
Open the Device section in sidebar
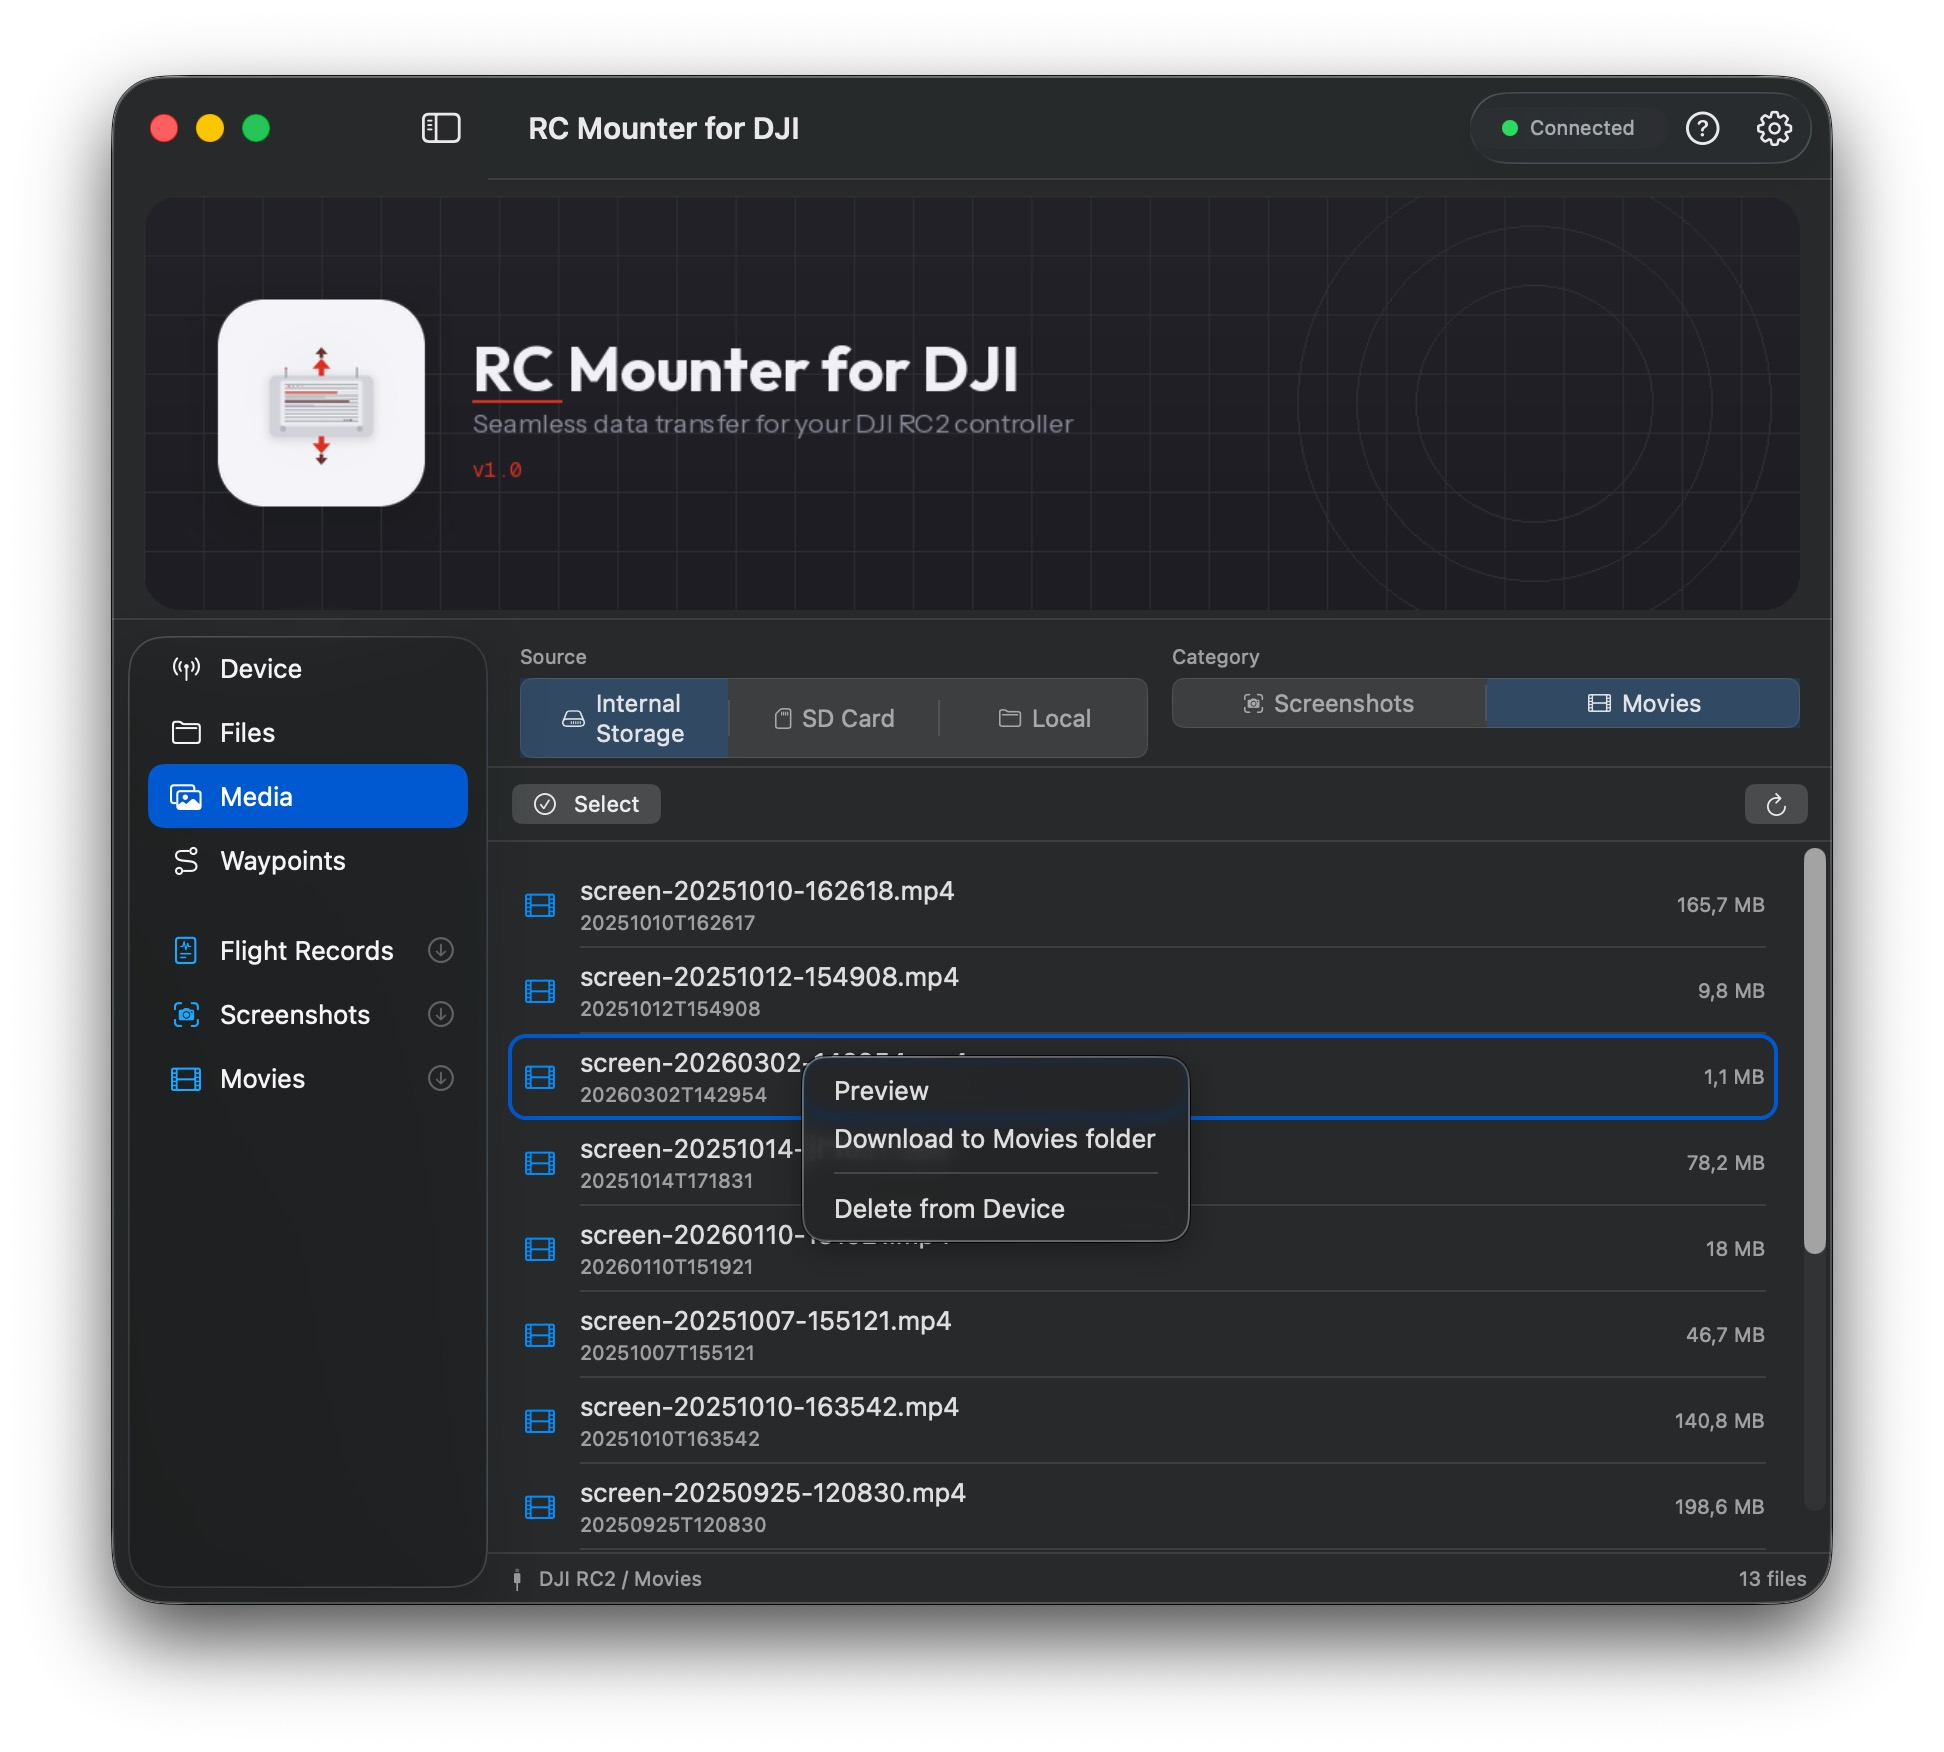[308, 669]
